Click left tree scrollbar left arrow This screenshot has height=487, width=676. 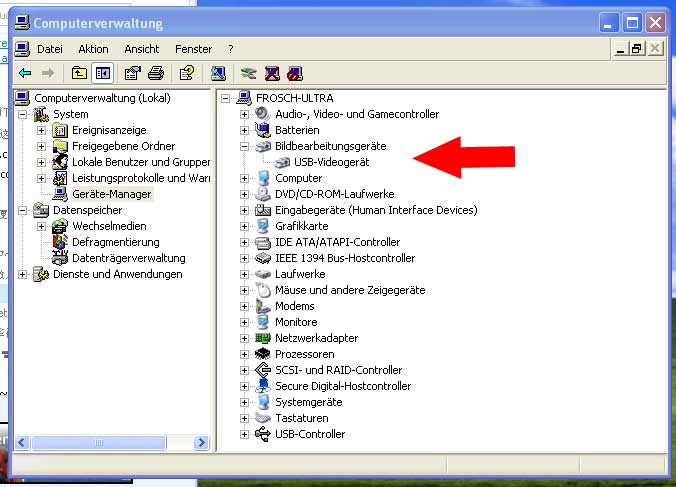click(x=22, y=442)
